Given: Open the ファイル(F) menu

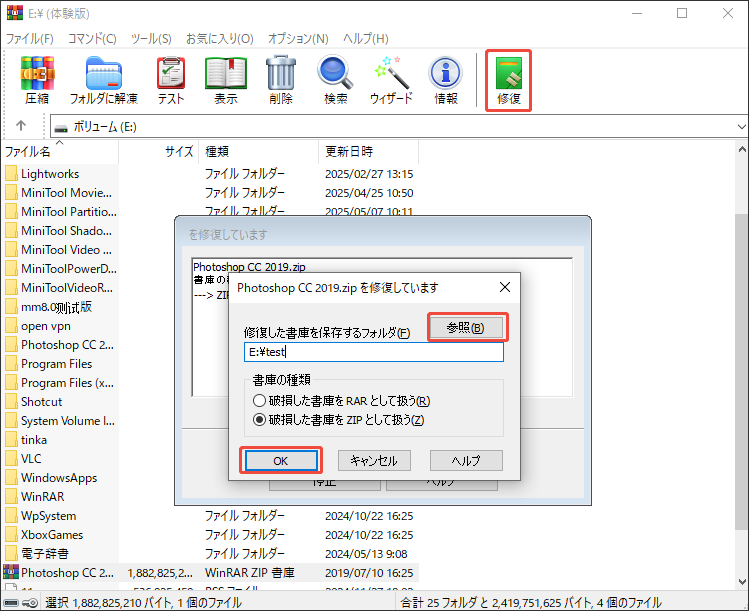Looking at the screenshot, I should [x=30, y=39].
